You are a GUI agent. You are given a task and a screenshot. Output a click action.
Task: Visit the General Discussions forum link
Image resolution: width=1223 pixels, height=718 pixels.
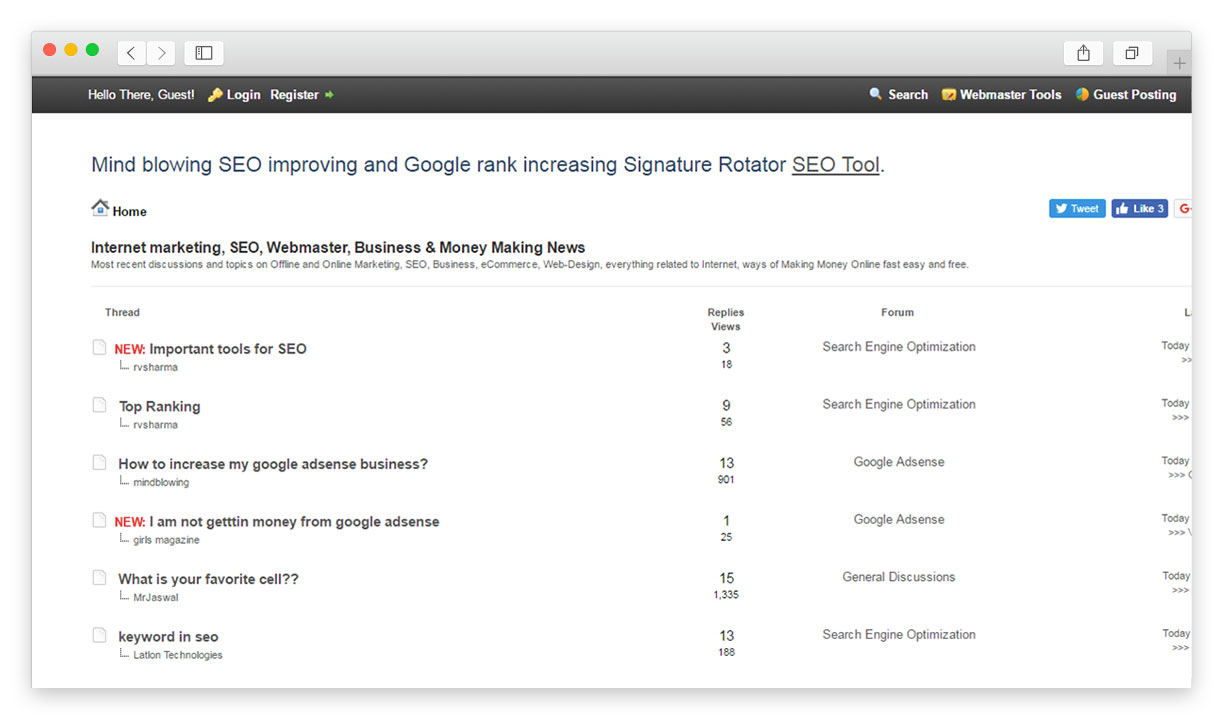coord(898,577)
